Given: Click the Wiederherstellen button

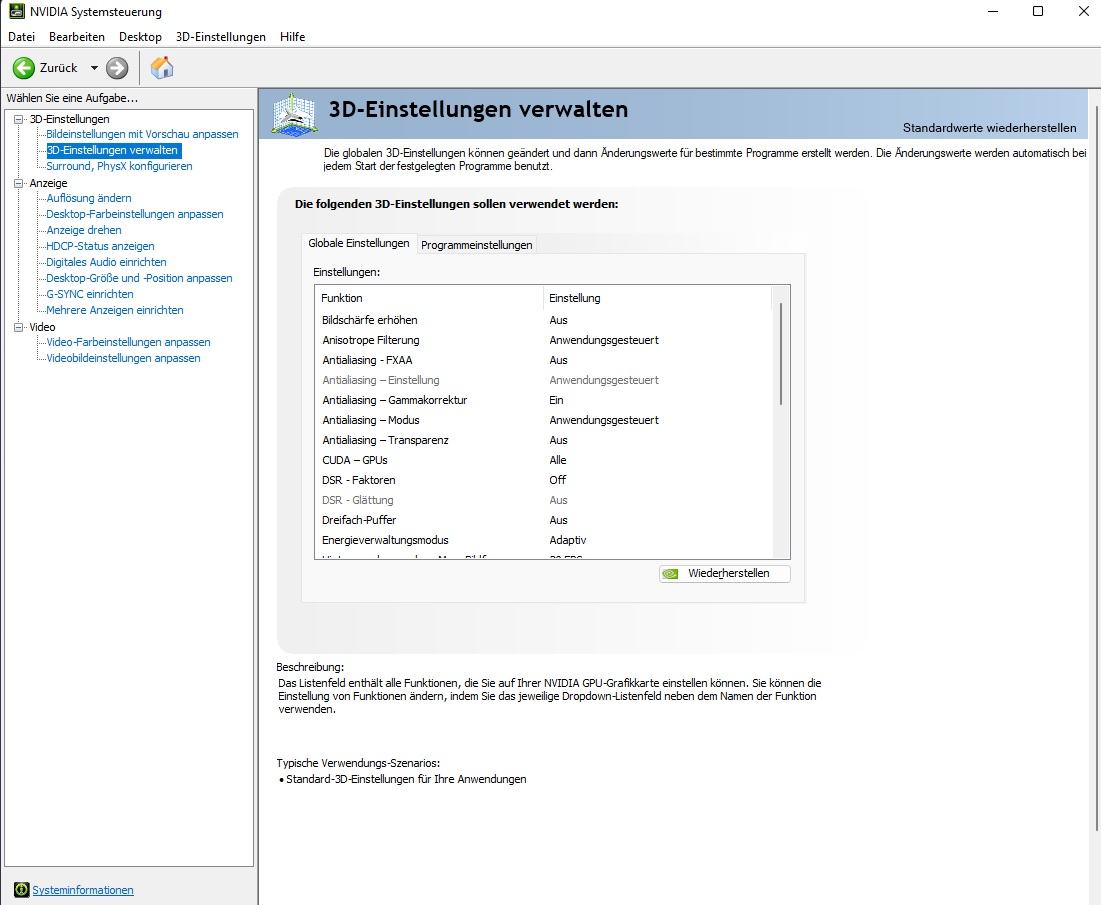Looking at the screenshot, I should click(x=725, y=574).
